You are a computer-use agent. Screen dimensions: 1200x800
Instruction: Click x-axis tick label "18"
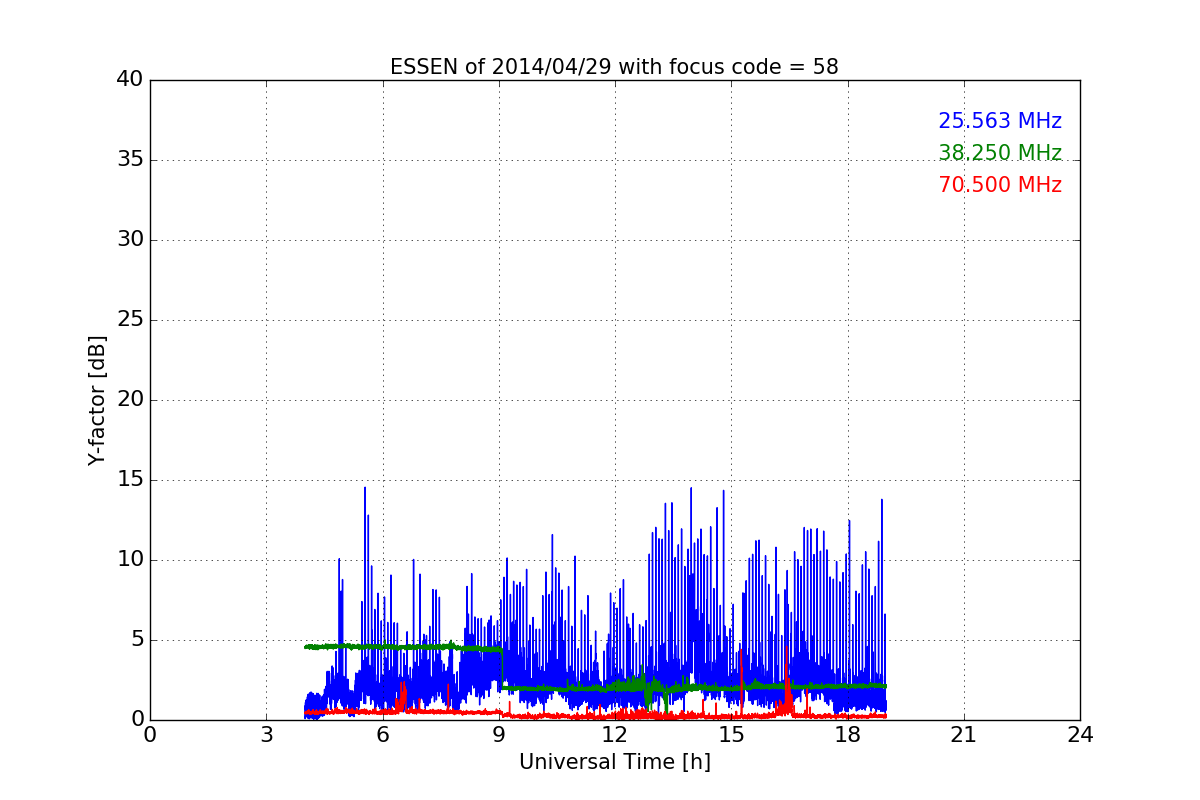point(847,735)
